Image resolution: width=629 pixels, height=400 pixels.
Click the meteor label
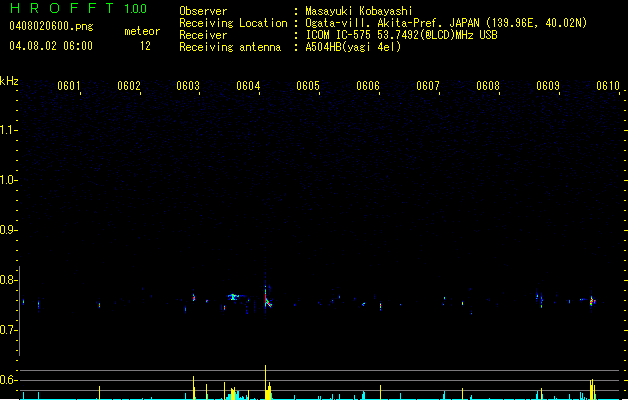point(142,31)
